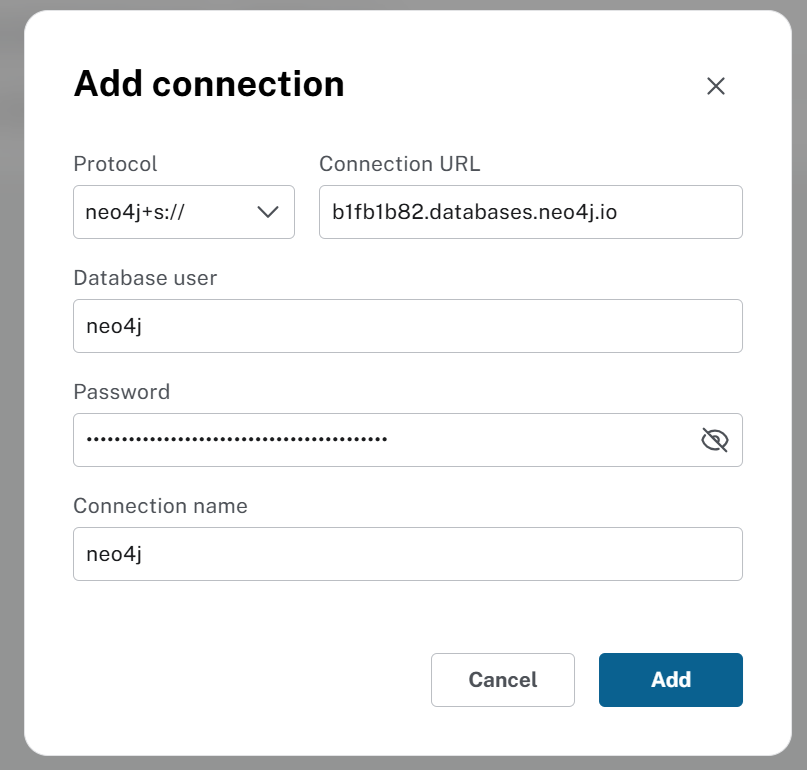Click into the Database user field

coord(408,326)
